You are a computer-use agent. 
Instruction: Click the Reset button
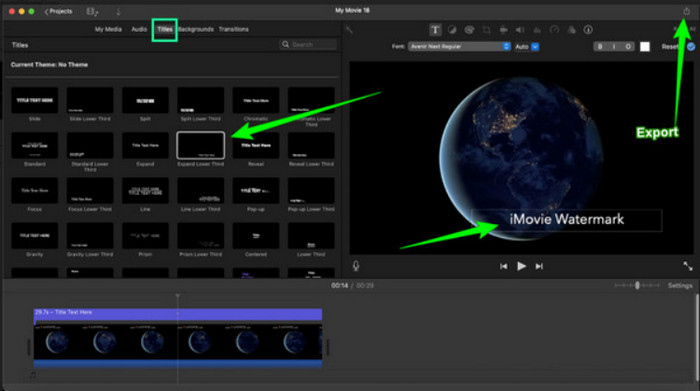(670, 46)
